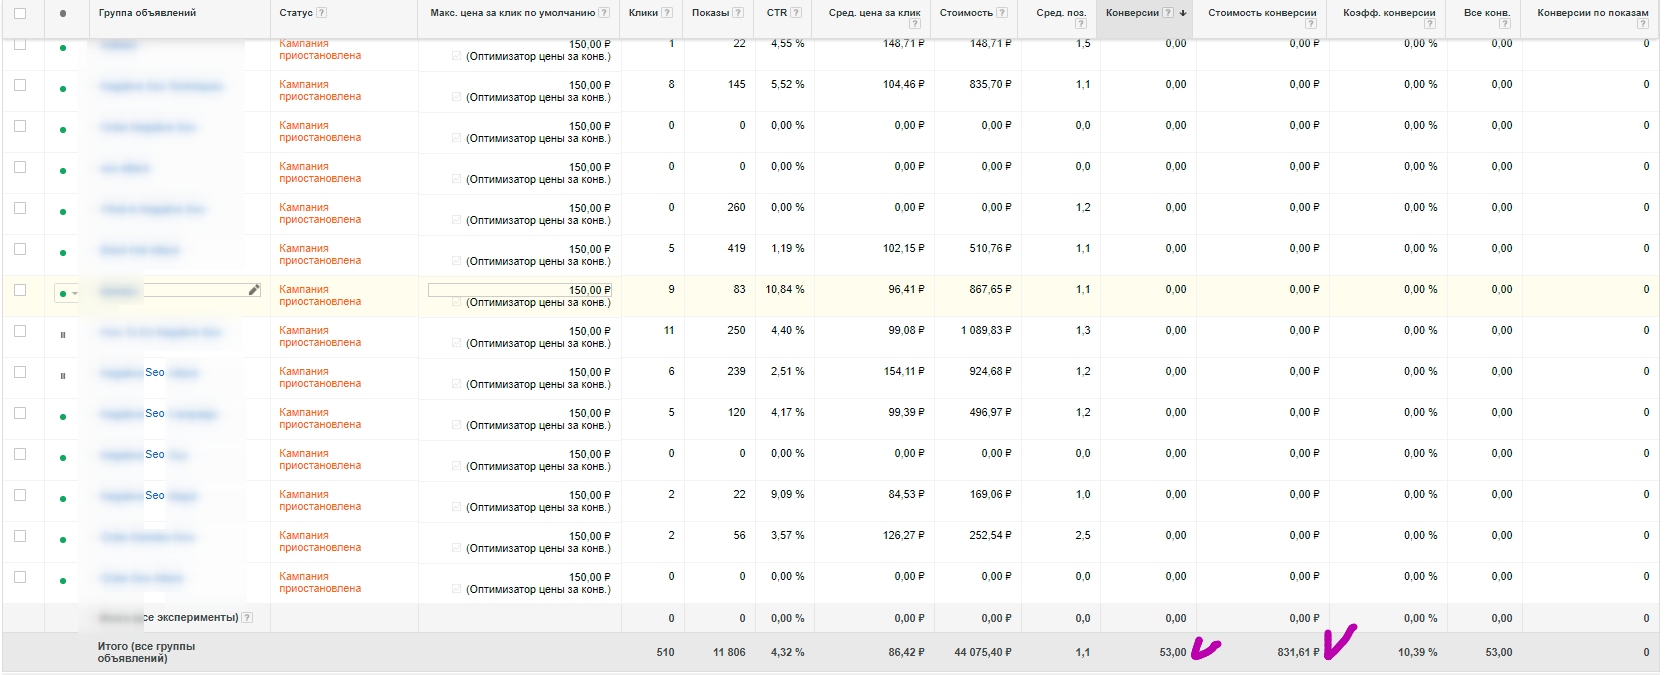Toggle the select-all checkbox in header
Image resolution: width=1668 pixels, height=675 pixels.
point(20,14)
